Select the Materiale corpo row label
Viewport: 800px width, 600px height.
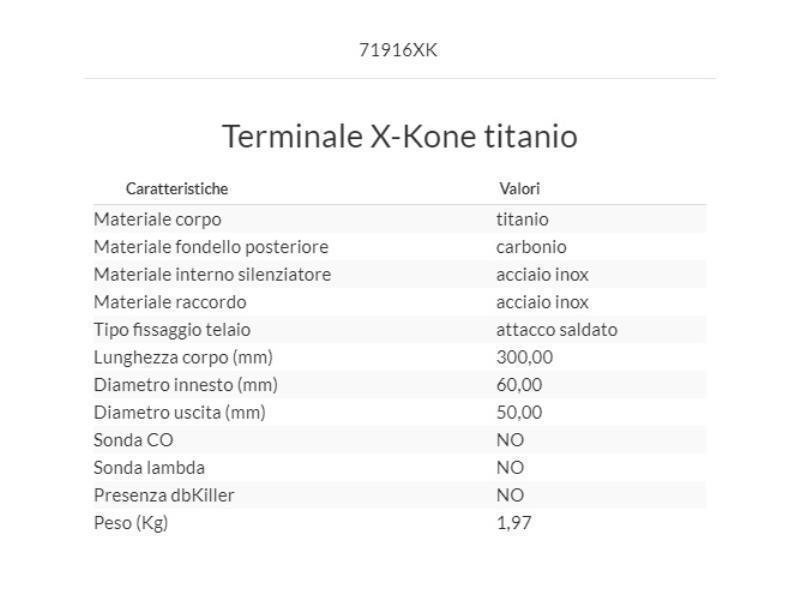coord(157,219)
